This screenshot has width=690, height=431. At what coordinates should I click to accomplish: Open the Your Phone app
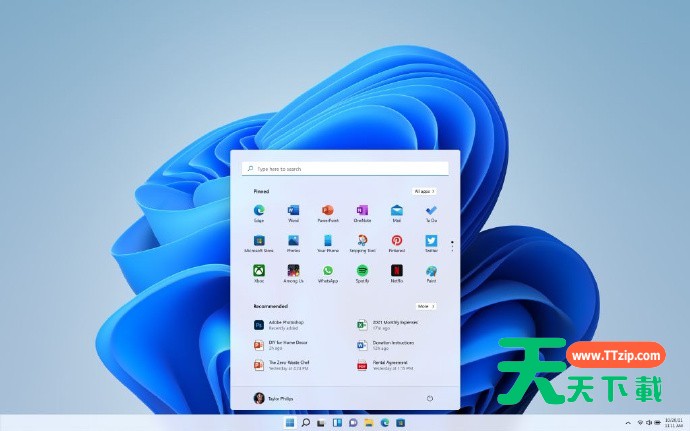pyautogui.click(x=328, y=243)
